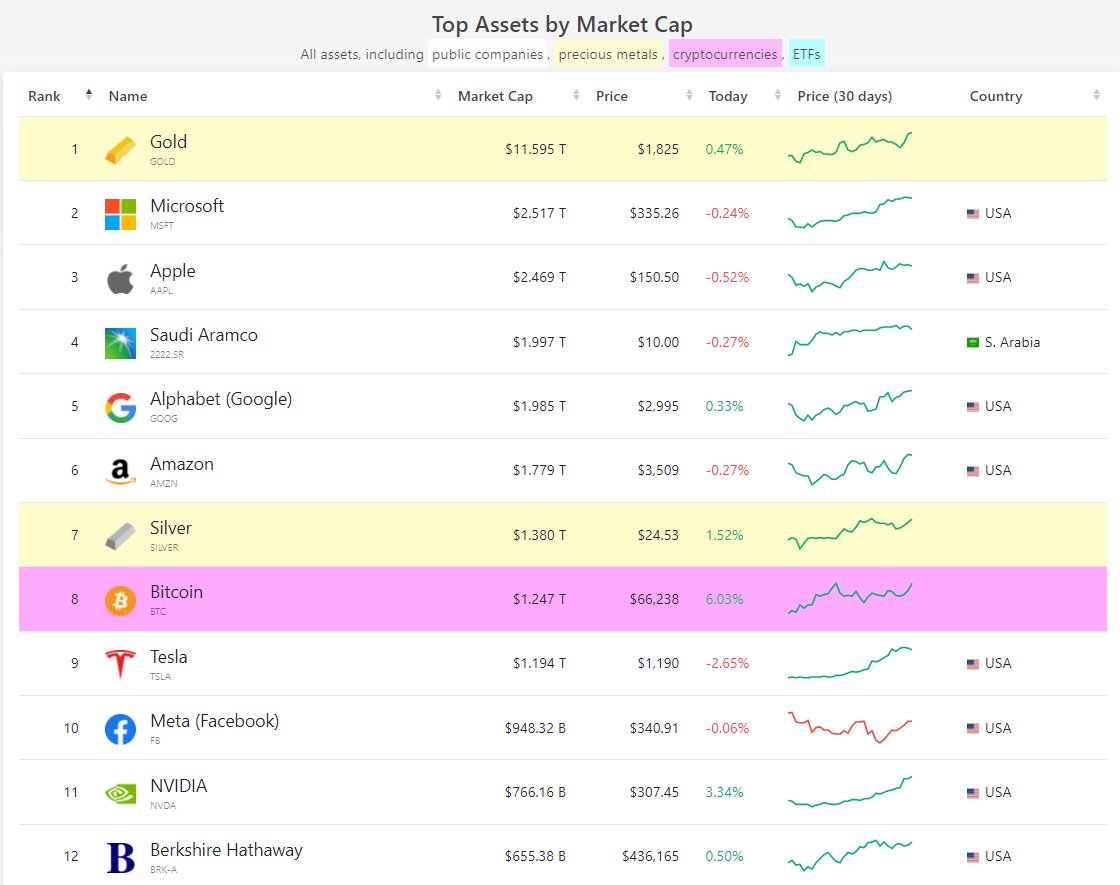Click the Bitcoin logo icon
1120x885 pixels.
(120, 600)
